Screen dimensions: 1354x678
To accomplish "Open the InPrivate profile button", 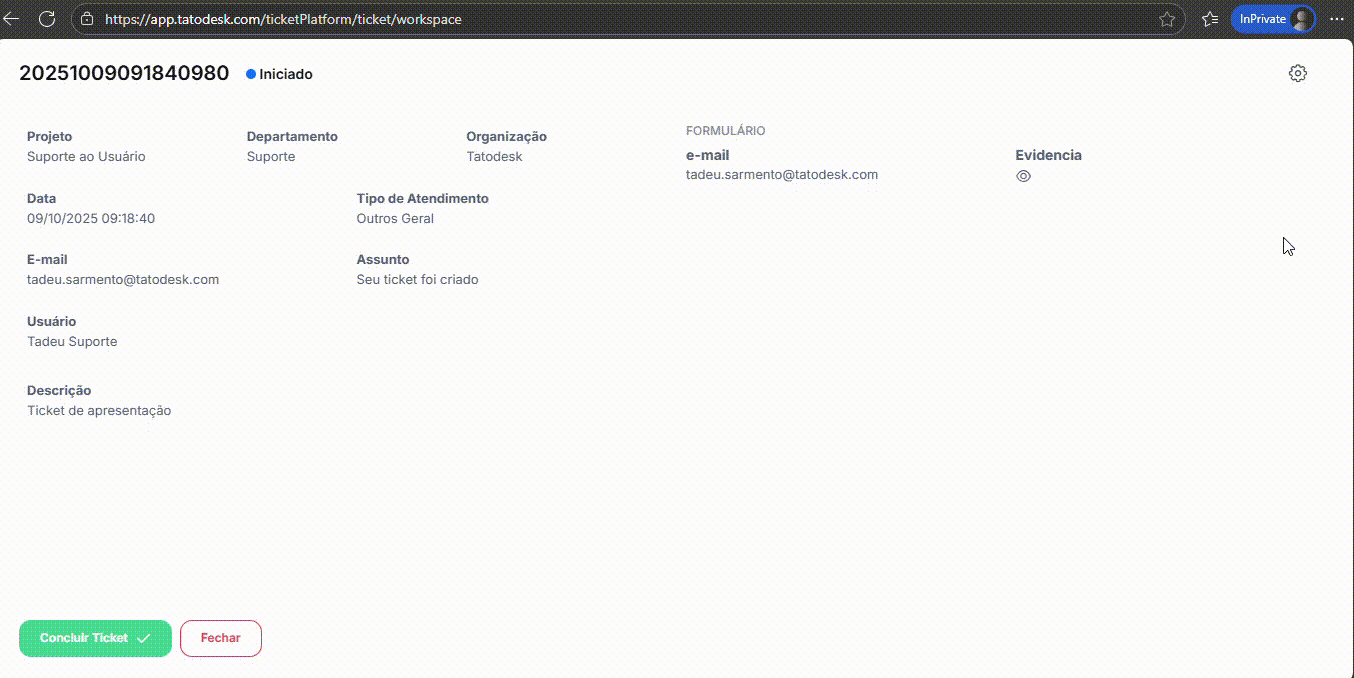I will coord(1272,19).
